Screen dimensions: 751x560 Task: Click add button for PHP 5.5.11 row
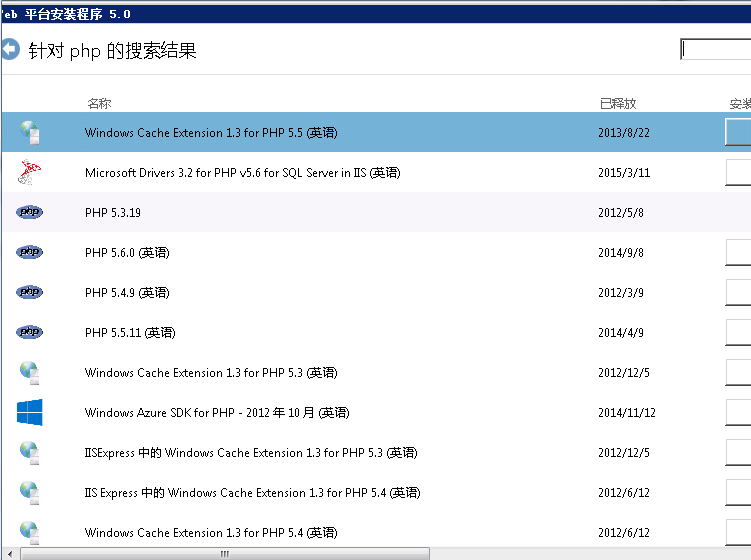pos(738,332)
